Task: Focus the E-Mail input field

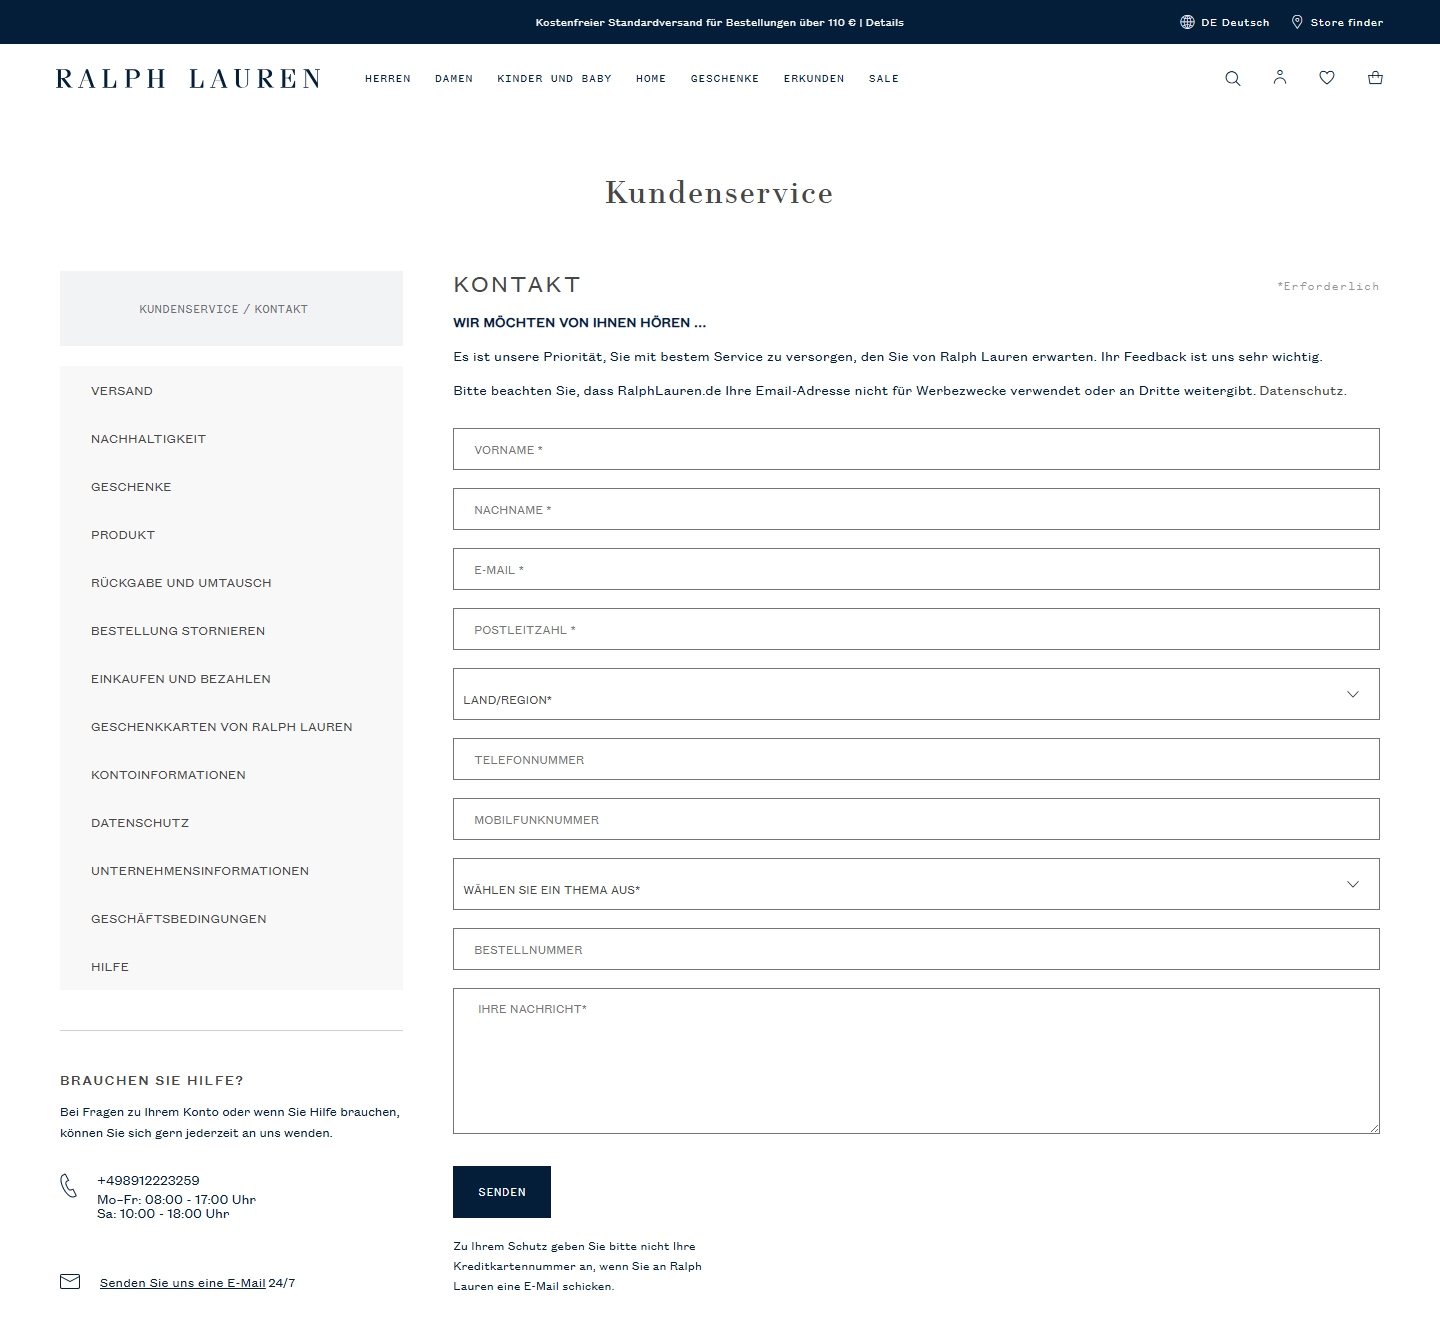Action: pos(916,569)
